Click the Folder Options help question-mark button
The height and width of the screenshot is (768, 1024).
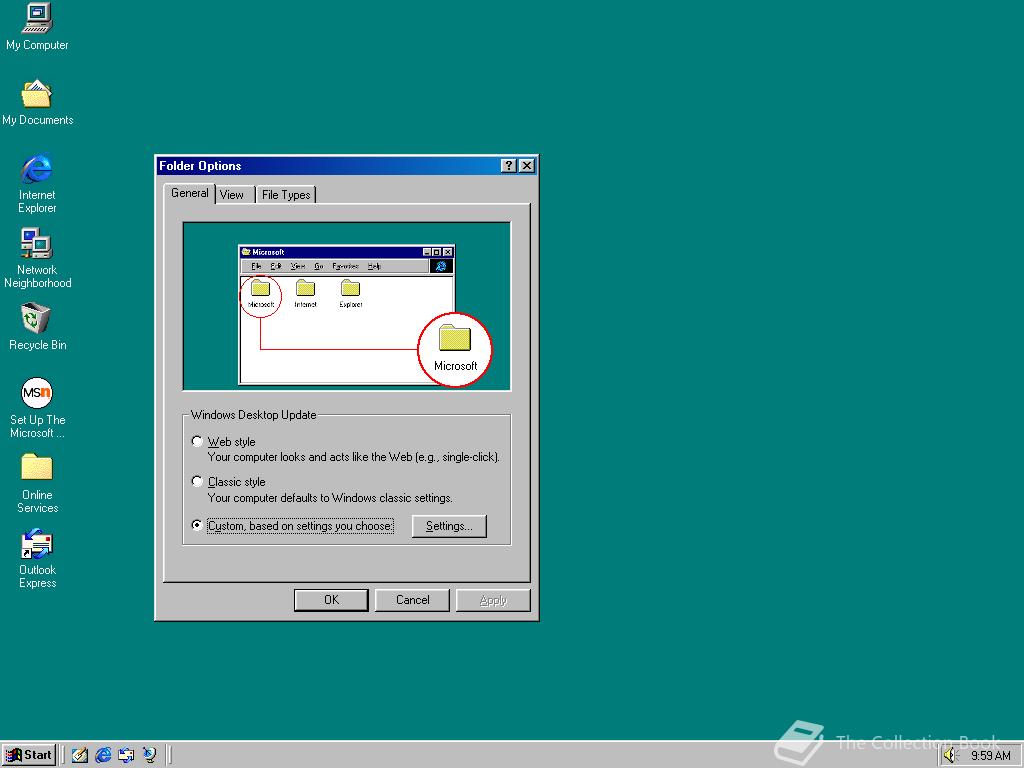509,166
